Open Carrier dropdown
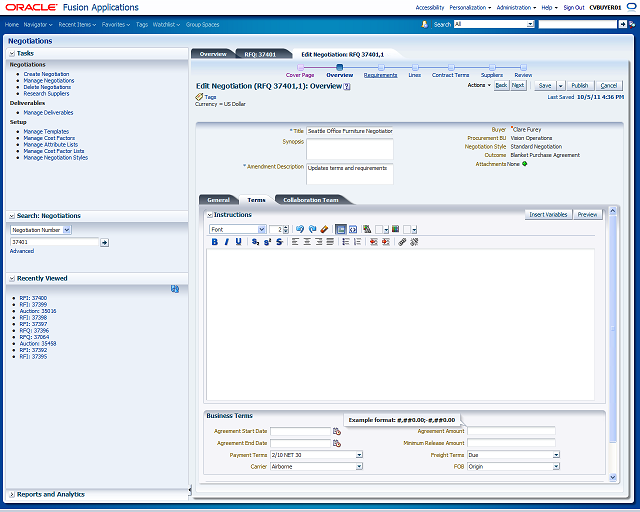640x512 pixels. click(x=359, y=466)
